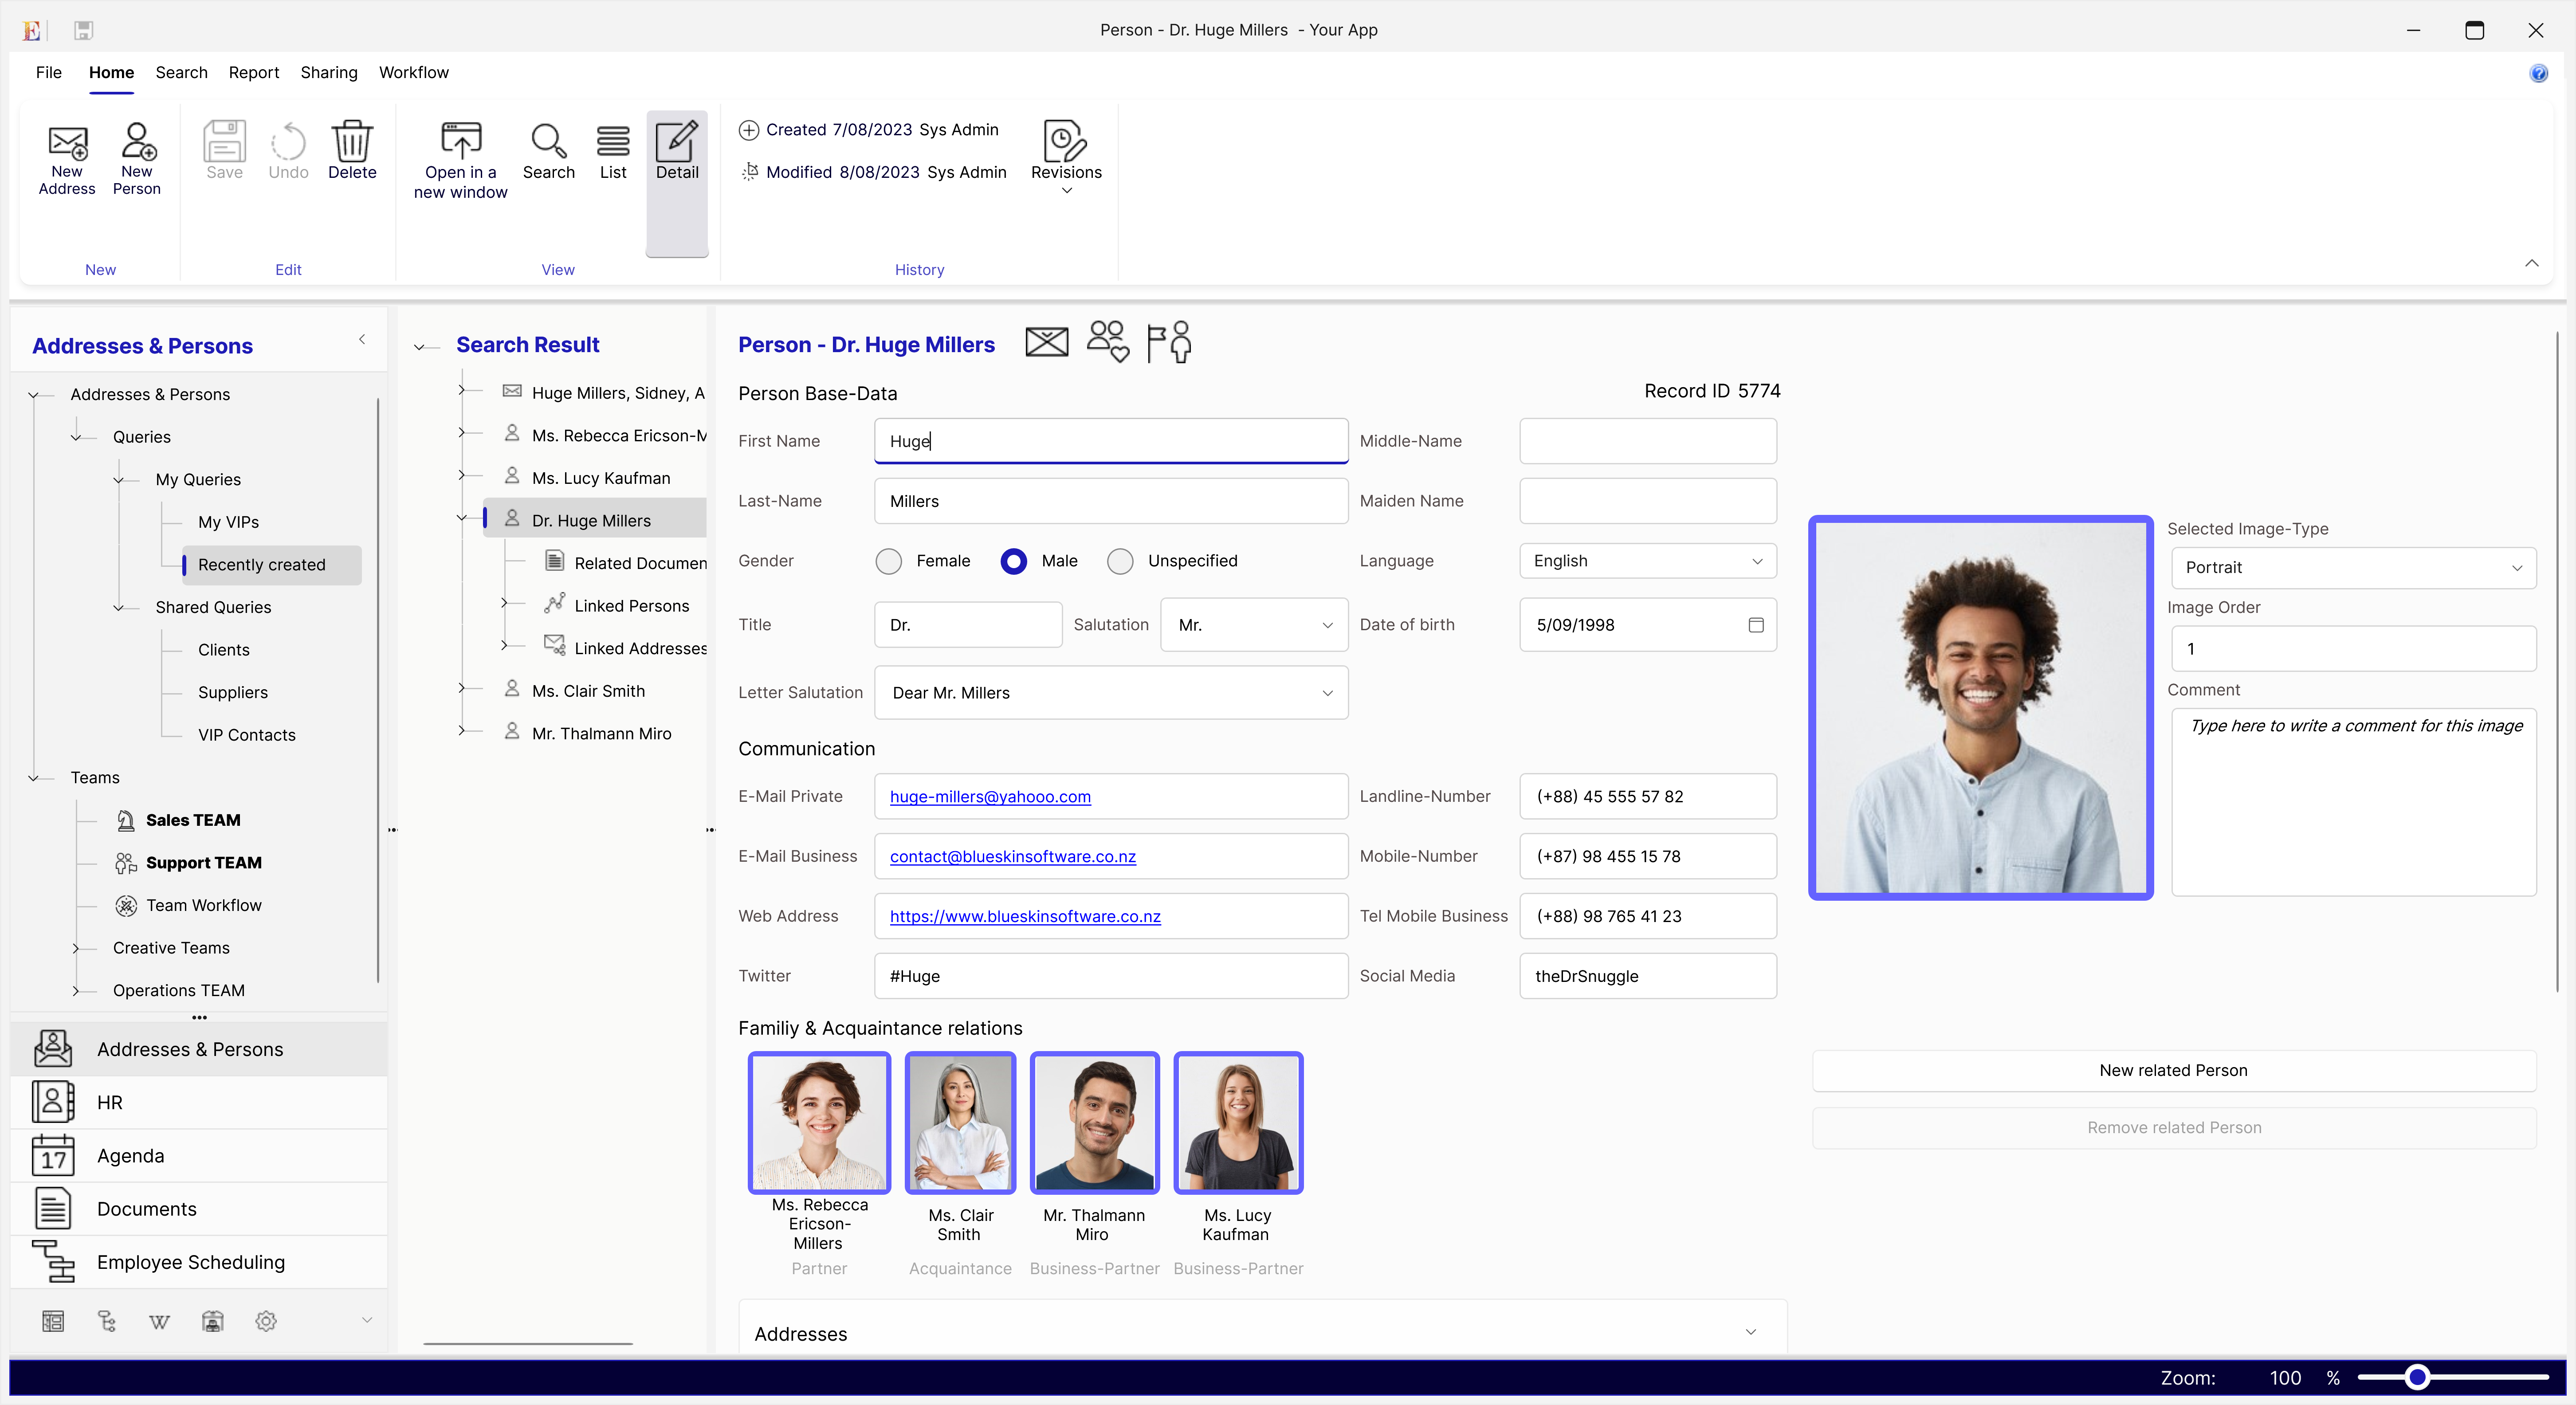Select the VIP Contacts shared query
Image resolution: width=2576 pixels, height=1405 pixels.
(x=247, y=735)
